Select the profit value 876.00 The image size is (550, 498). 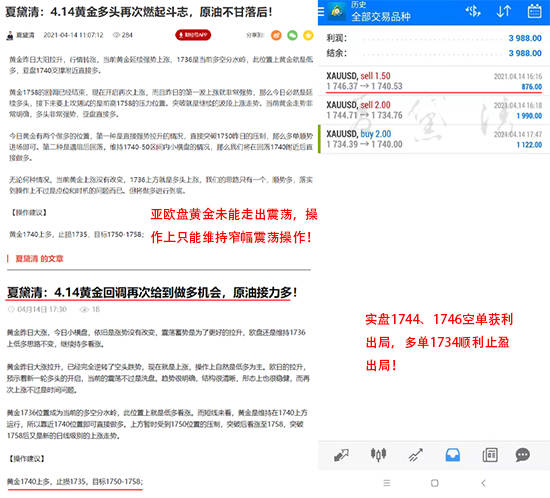(531, 87)
